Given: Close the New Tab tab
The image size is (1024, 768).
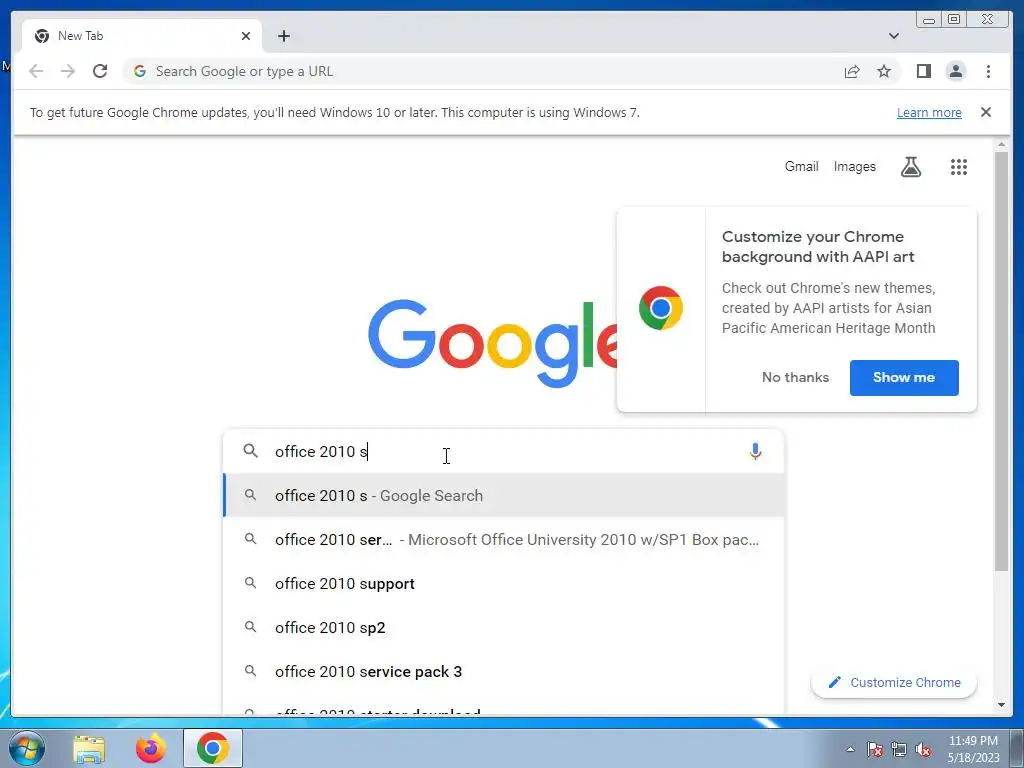Looking at the screenshot, I should 246,36.
